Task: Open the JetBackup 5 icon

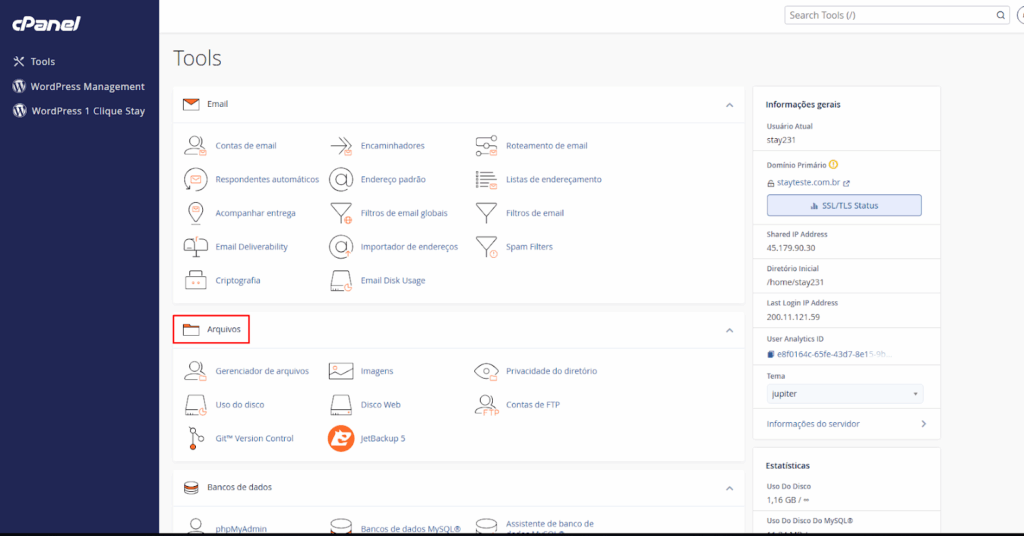Action: click(x=342, y=438)
